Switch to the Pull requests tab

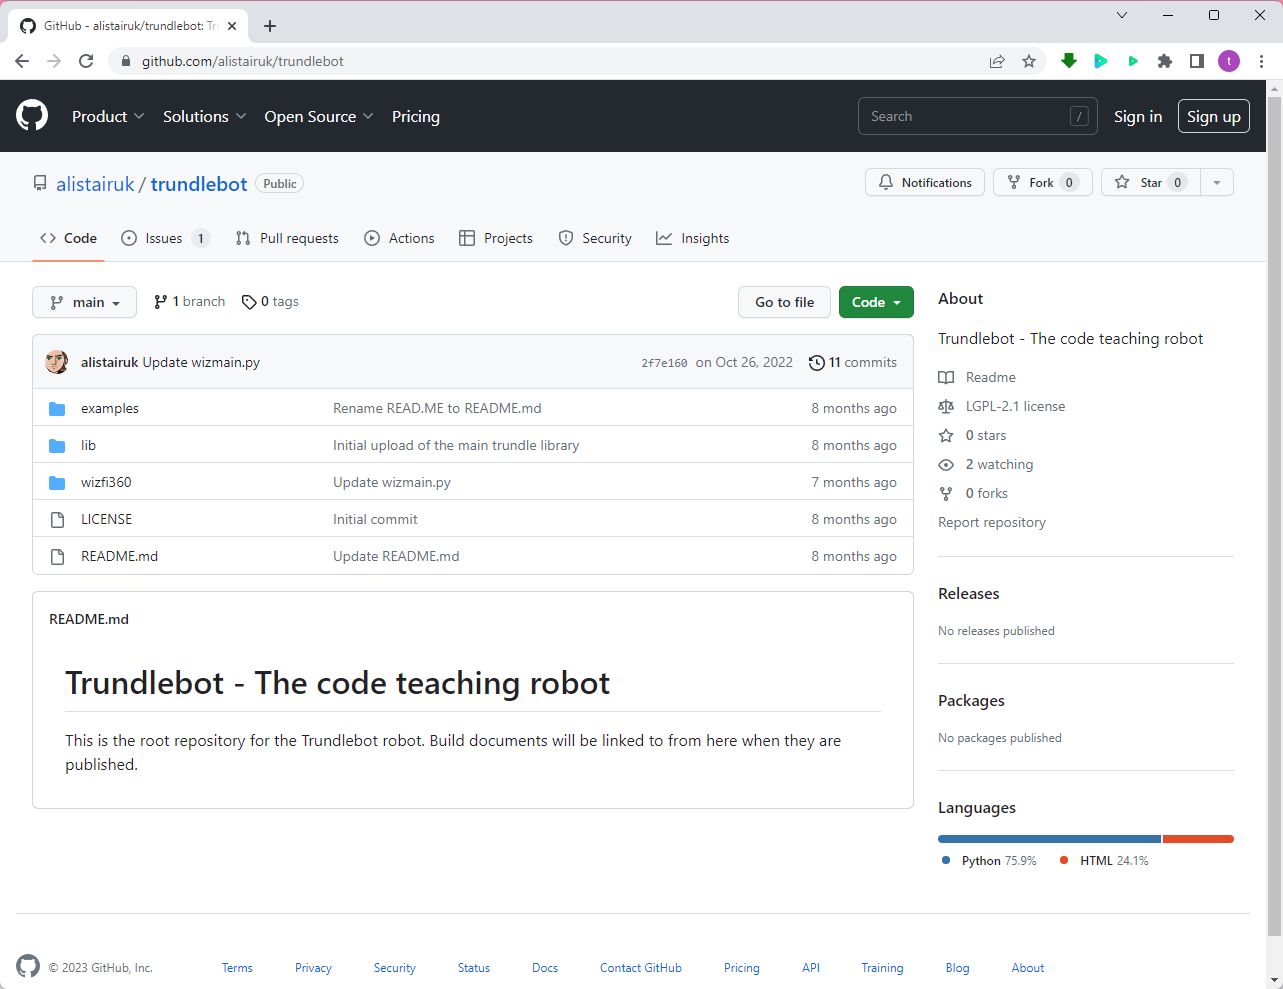(x=287, y=238)
